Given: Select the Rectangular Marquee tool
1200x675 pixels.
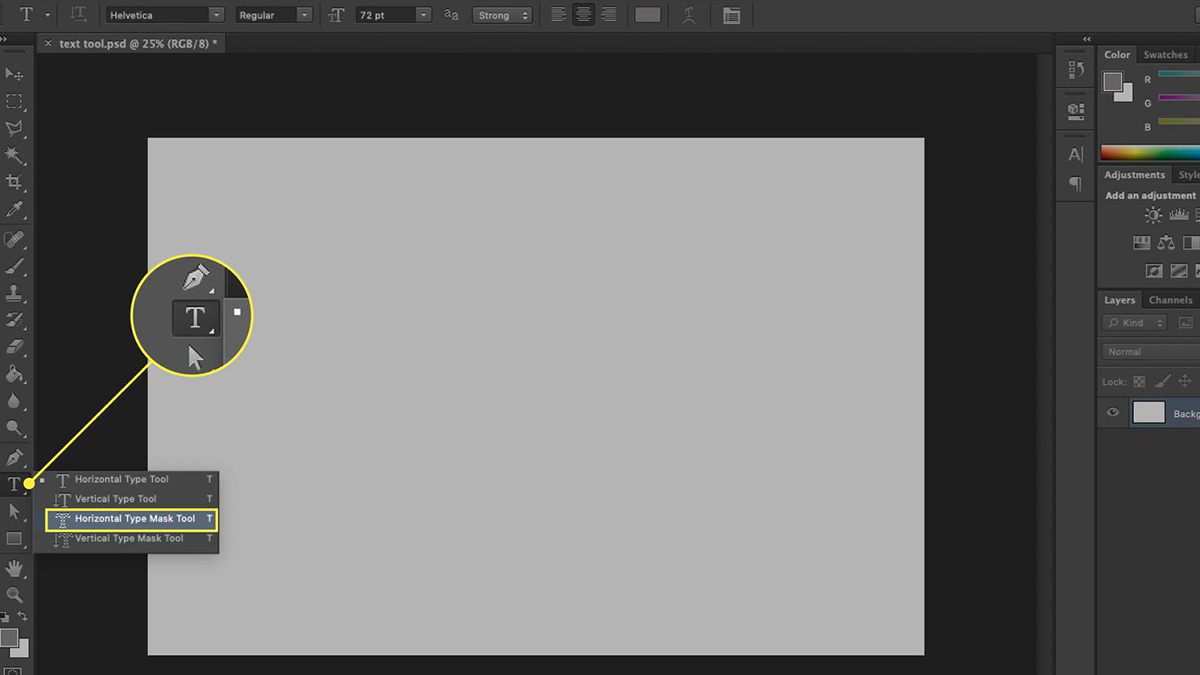Looking at the screenshot, I should pos(14,101).
